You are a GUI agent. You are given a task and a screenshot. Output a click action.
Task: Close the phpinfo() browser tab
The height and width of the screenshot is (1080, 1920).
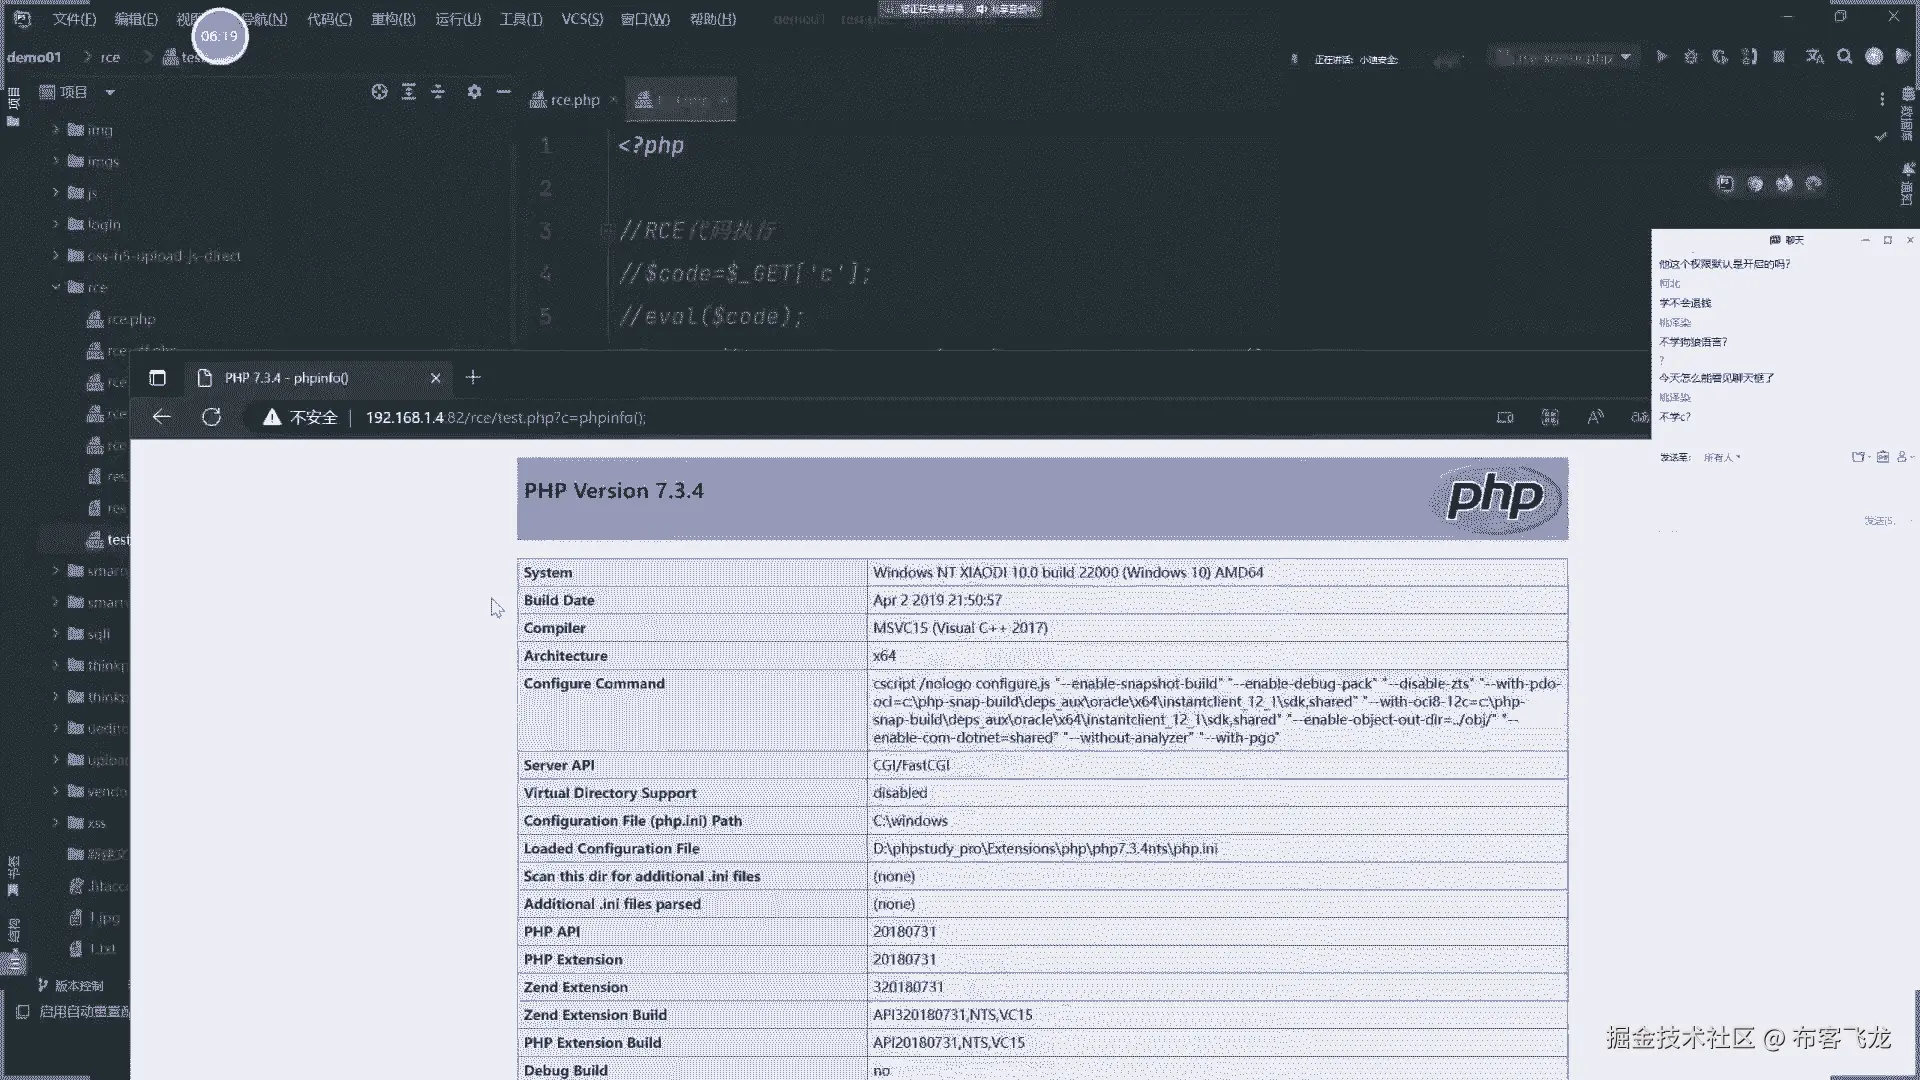point(435,378)
